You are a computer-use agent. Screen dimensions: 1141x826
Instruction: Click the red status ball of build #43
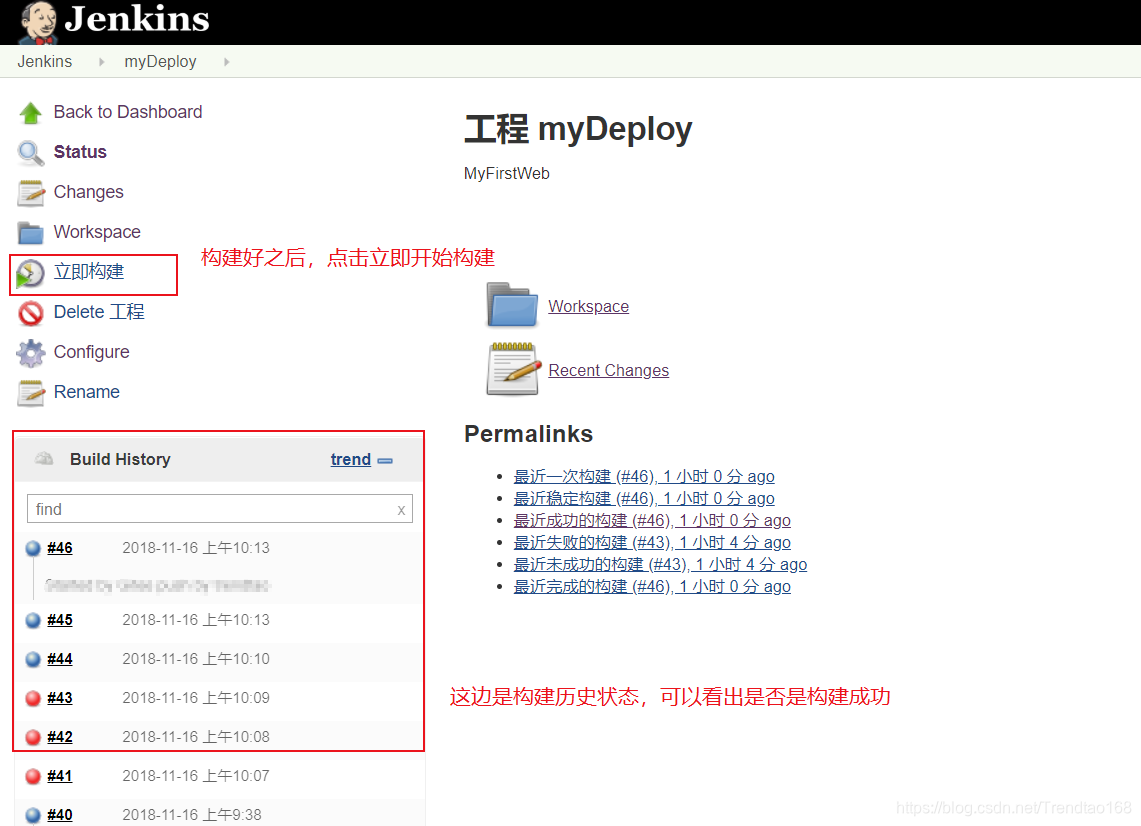click(x=33, y=699)
